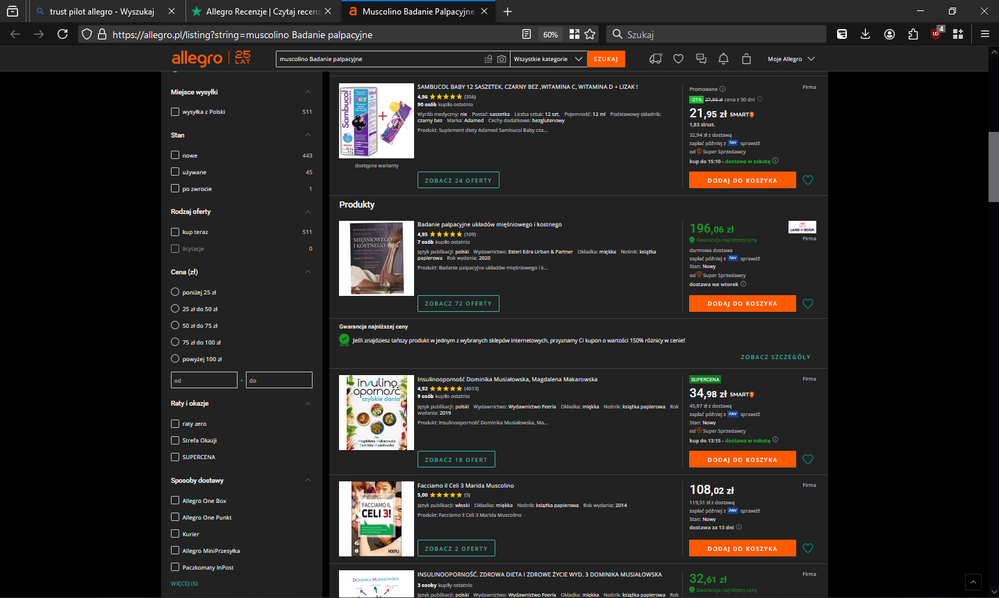Switch to 'trust pilot allegro - Wyszukaj' tab
This screenshot has height=598, width=999.
tap(104, 11)
